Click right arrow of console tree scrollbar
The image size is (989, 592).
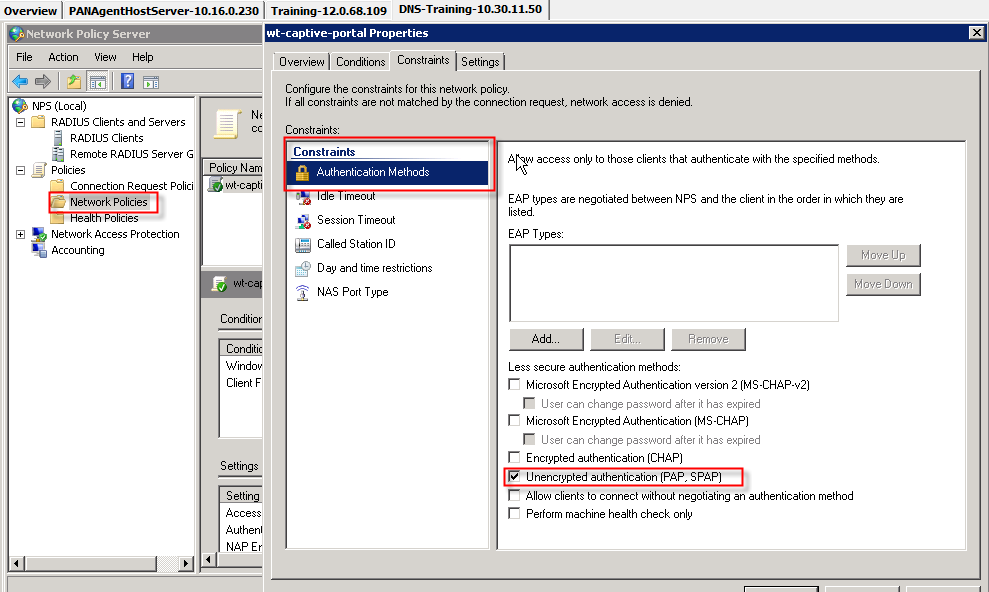tap(185, 563)
